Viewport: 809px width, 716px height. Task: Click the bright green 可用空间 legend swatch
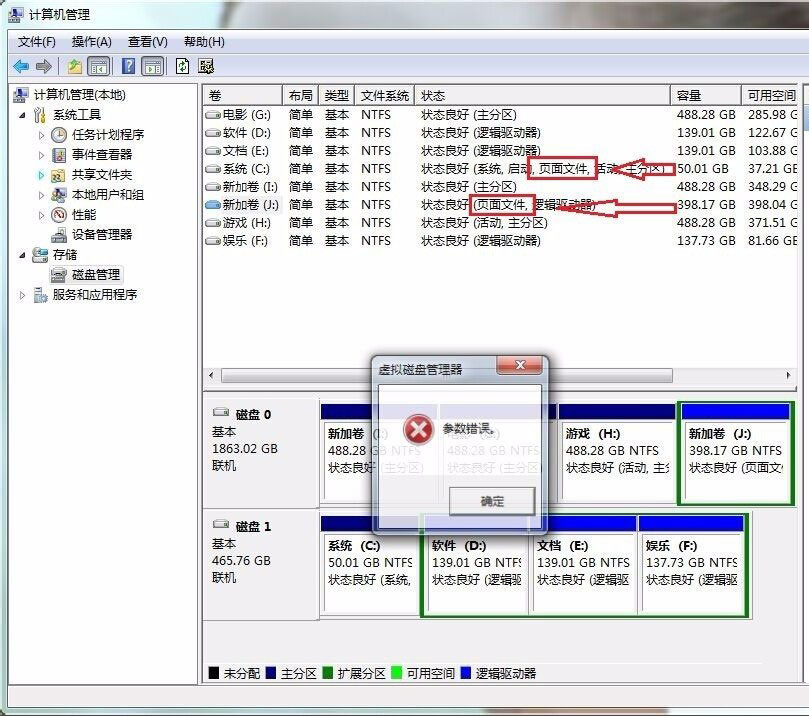coord(396,673)
